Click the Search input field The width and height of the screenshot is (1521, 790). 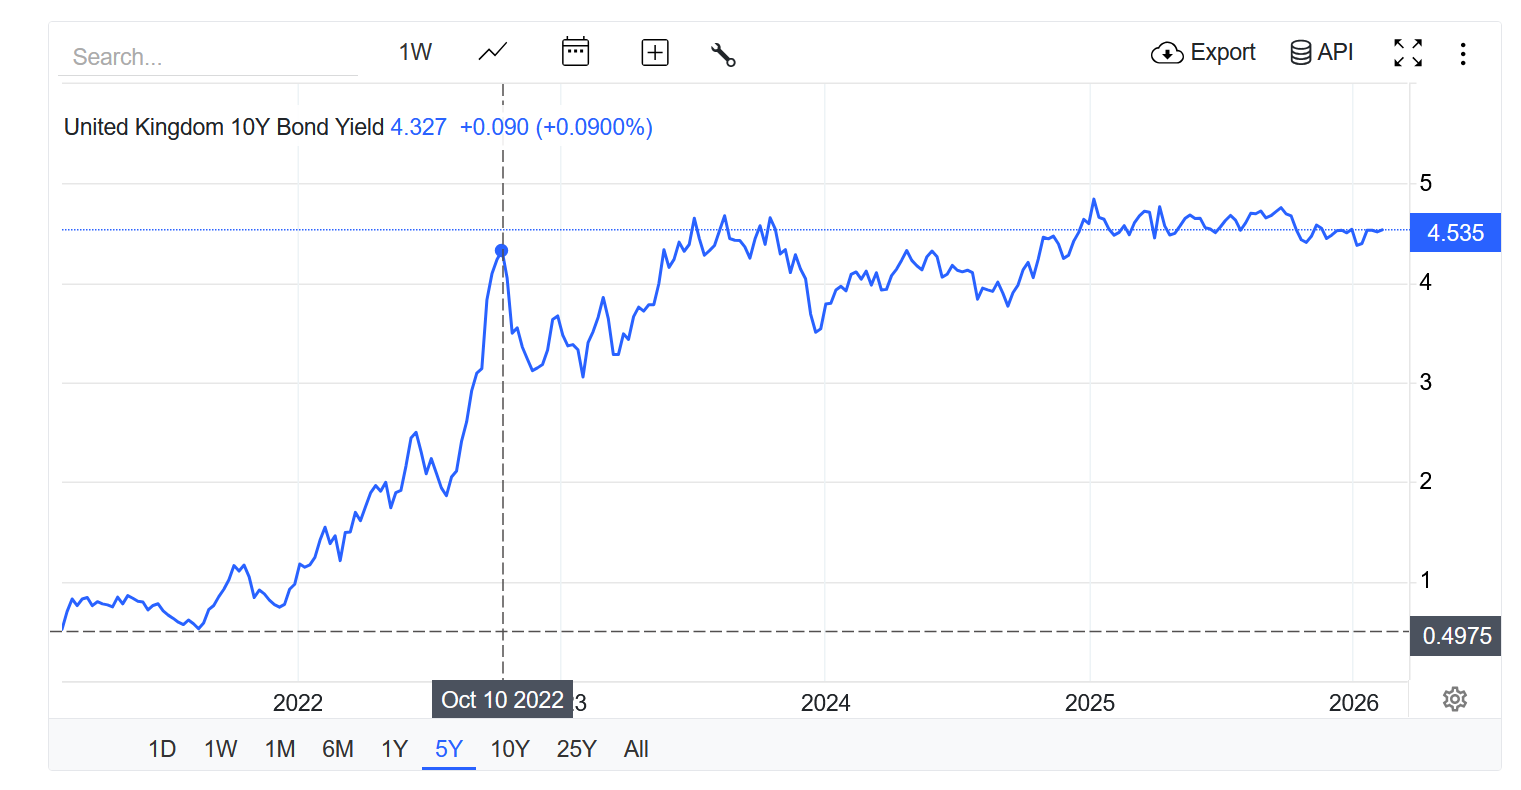(x=208, y=57)
